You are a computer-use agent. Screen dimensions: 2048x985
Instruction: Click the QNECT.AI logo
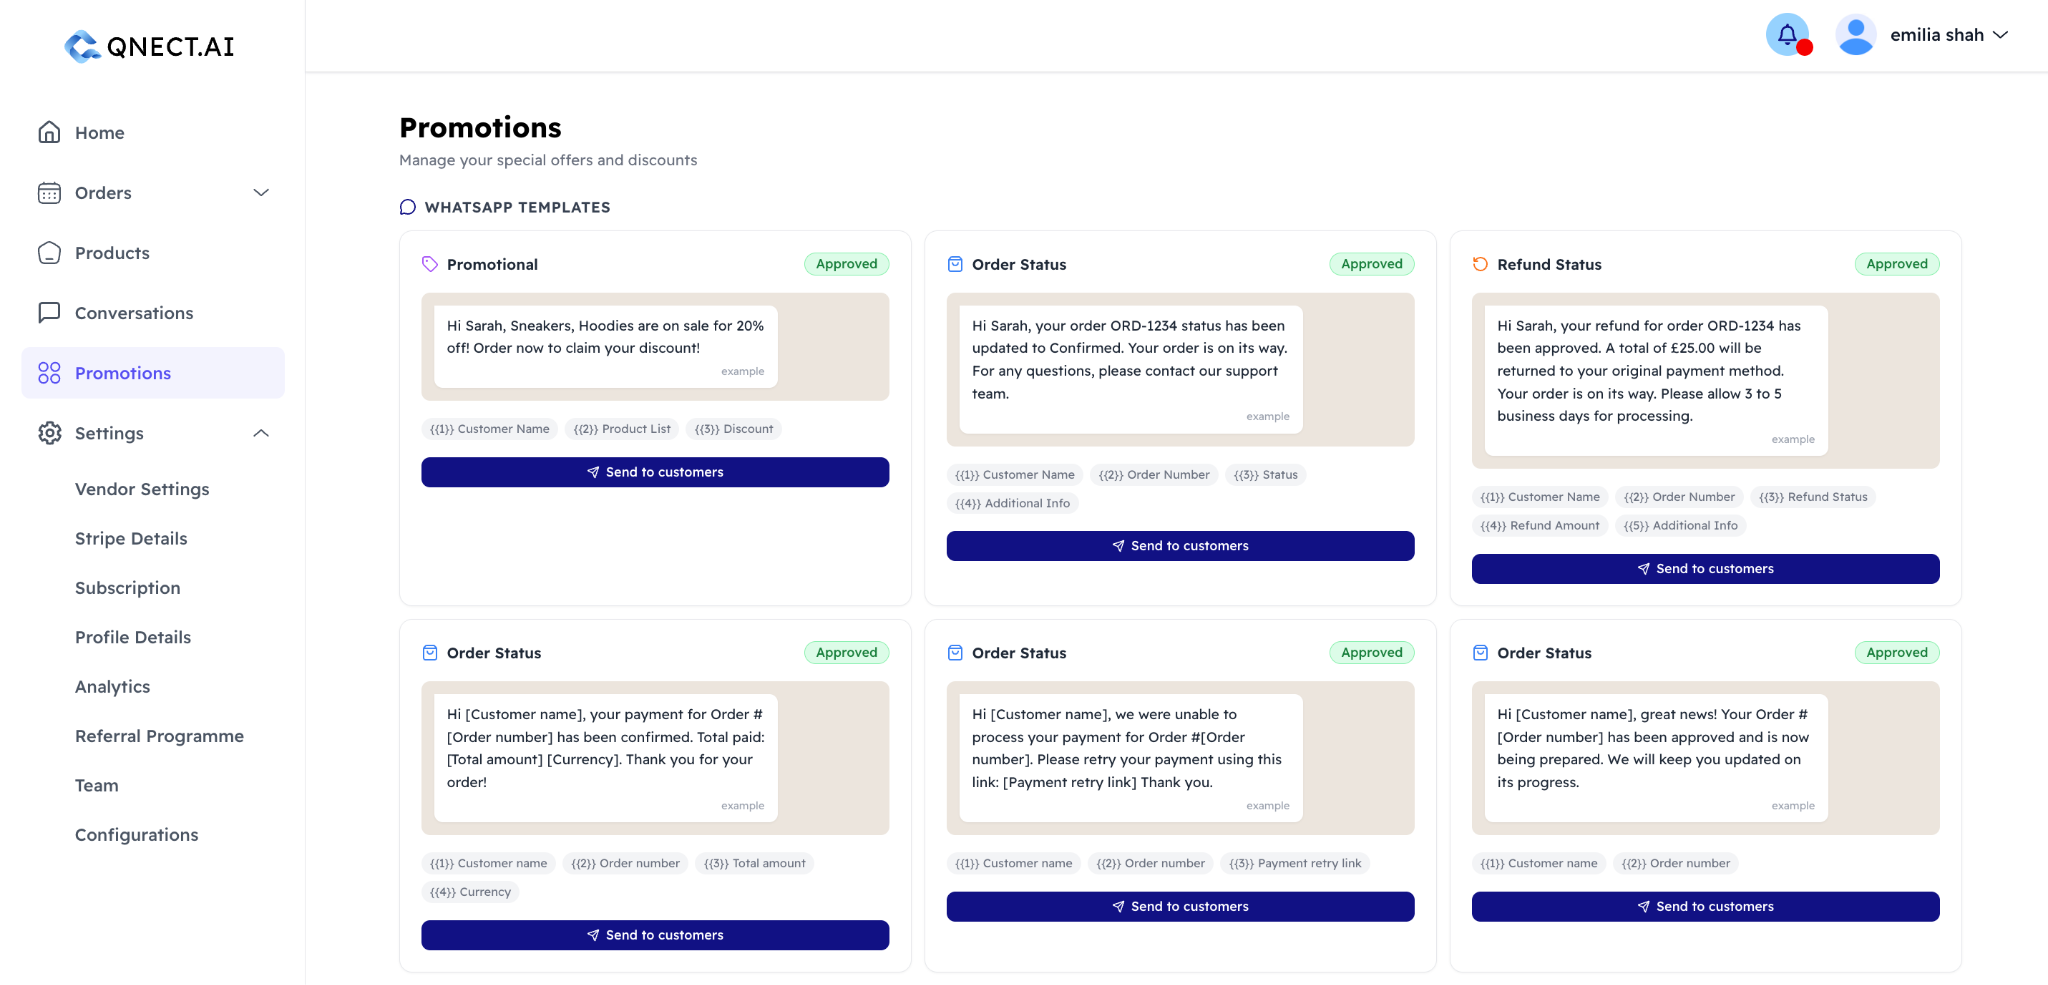click(149, 46)
